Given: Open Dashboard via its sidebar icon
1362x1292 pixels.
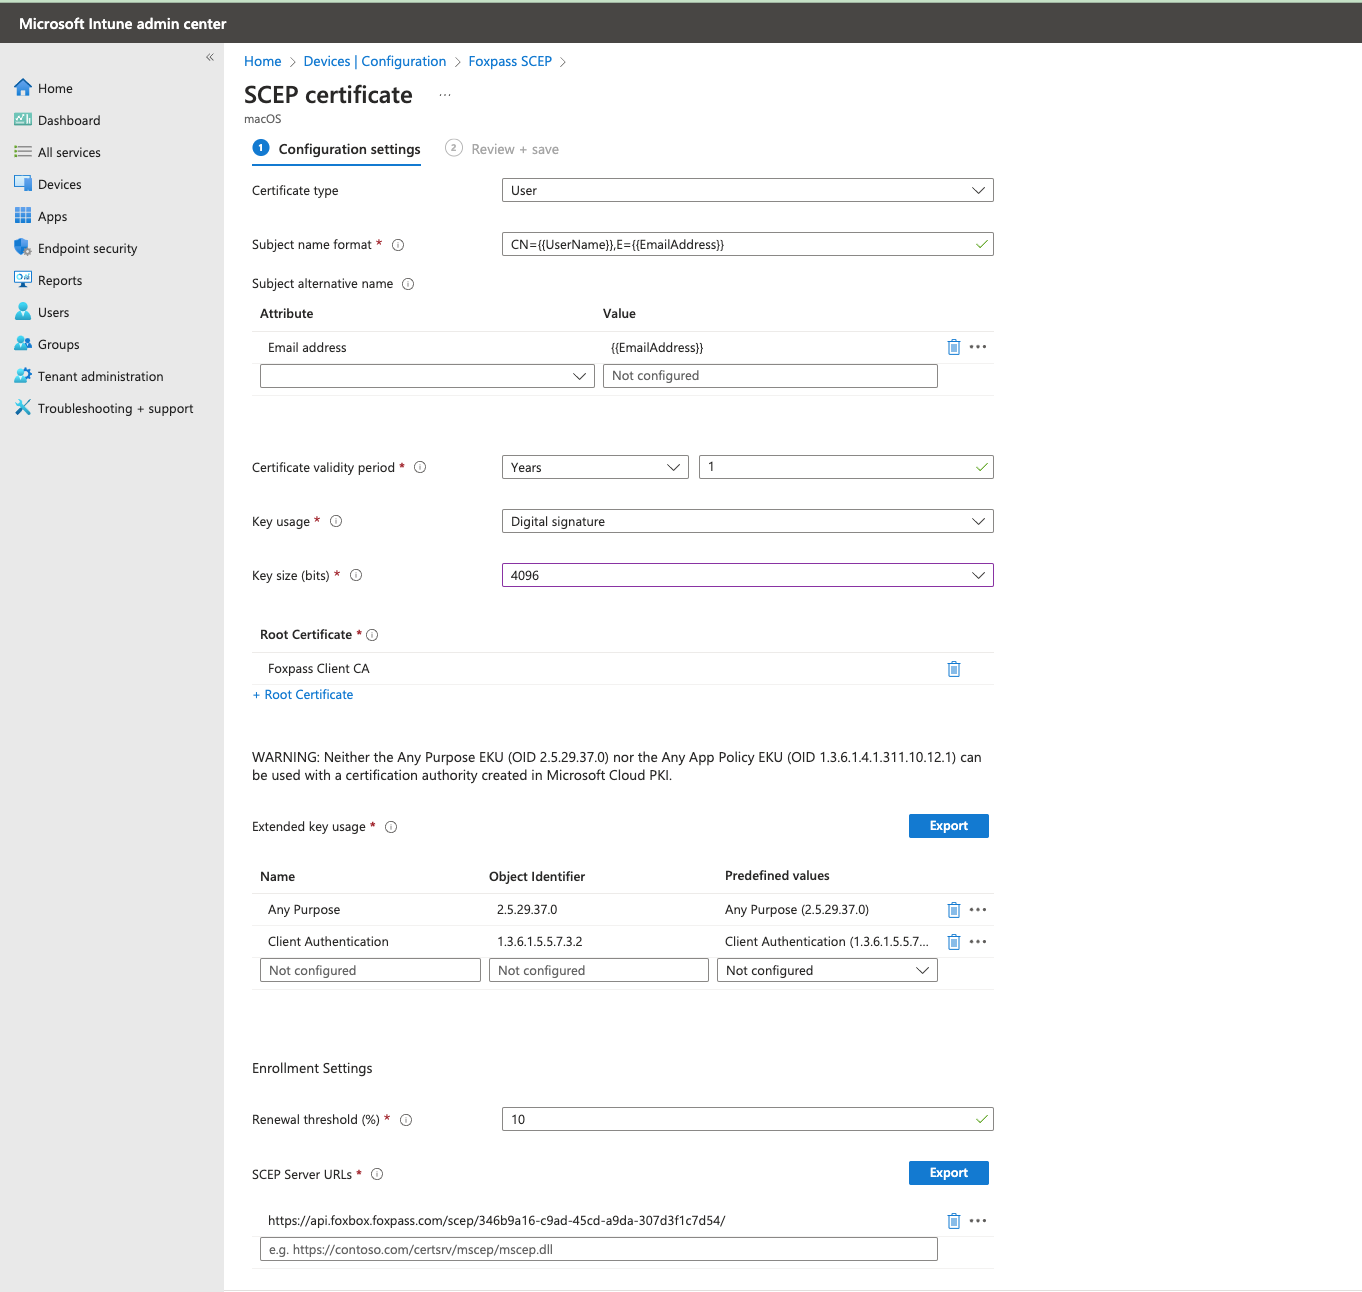Looking at the screenshot, I should [x=23, y=120].
